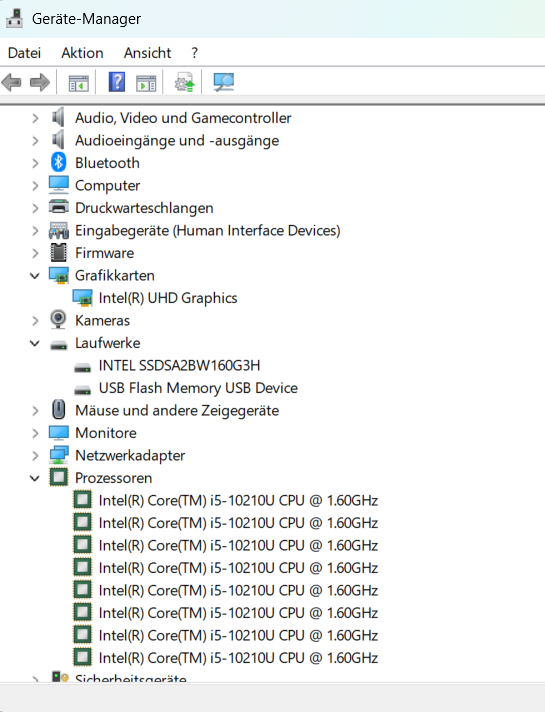The height and width of the screenshot is (712, 545).
Task: Click the drive icon for INTEL SSDSA2BW160G3H
Action: click(82, 368)
